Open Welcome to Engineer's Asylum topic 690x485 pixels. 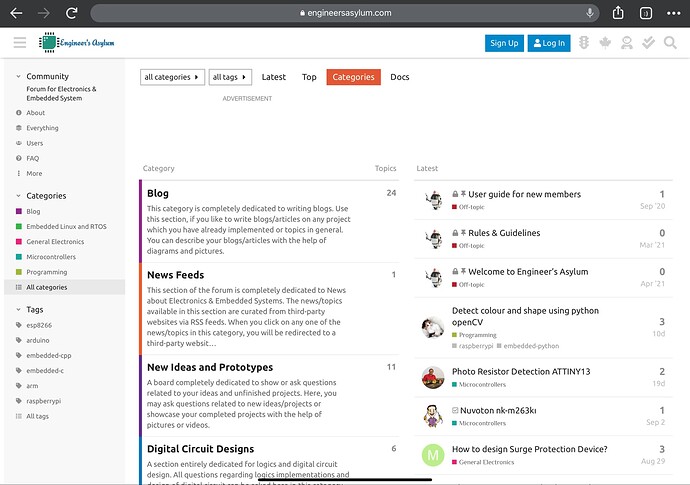click(528, 272)
